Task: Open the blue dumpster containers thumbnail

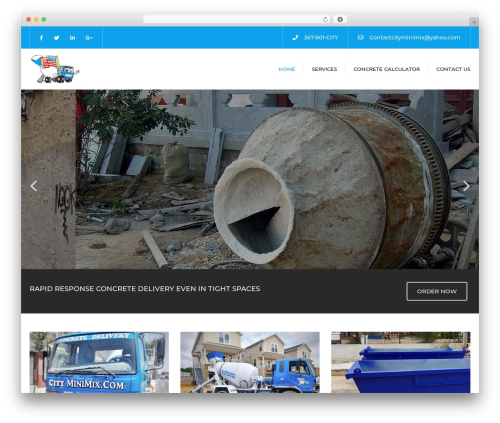Action: tap(401, 362)
